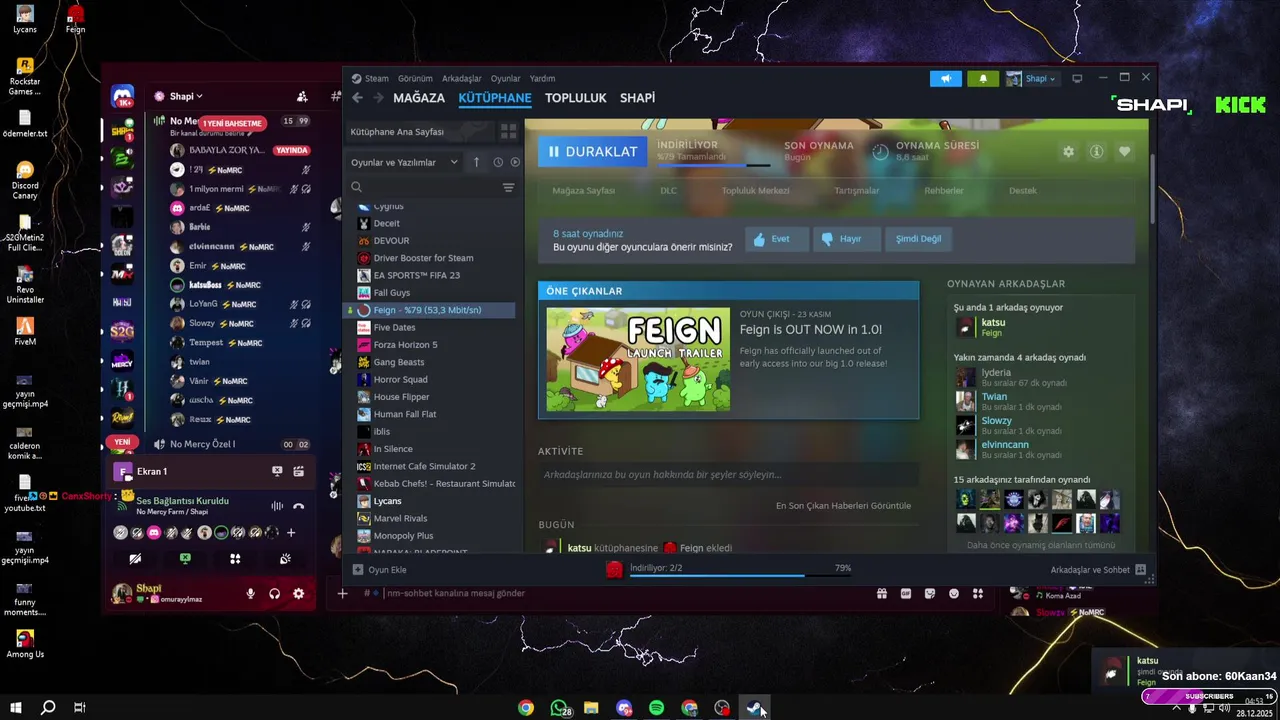The height and width of the screenshot is (720, 1280).
Task: Open Steam notifications bell
Action: point(982,78)
